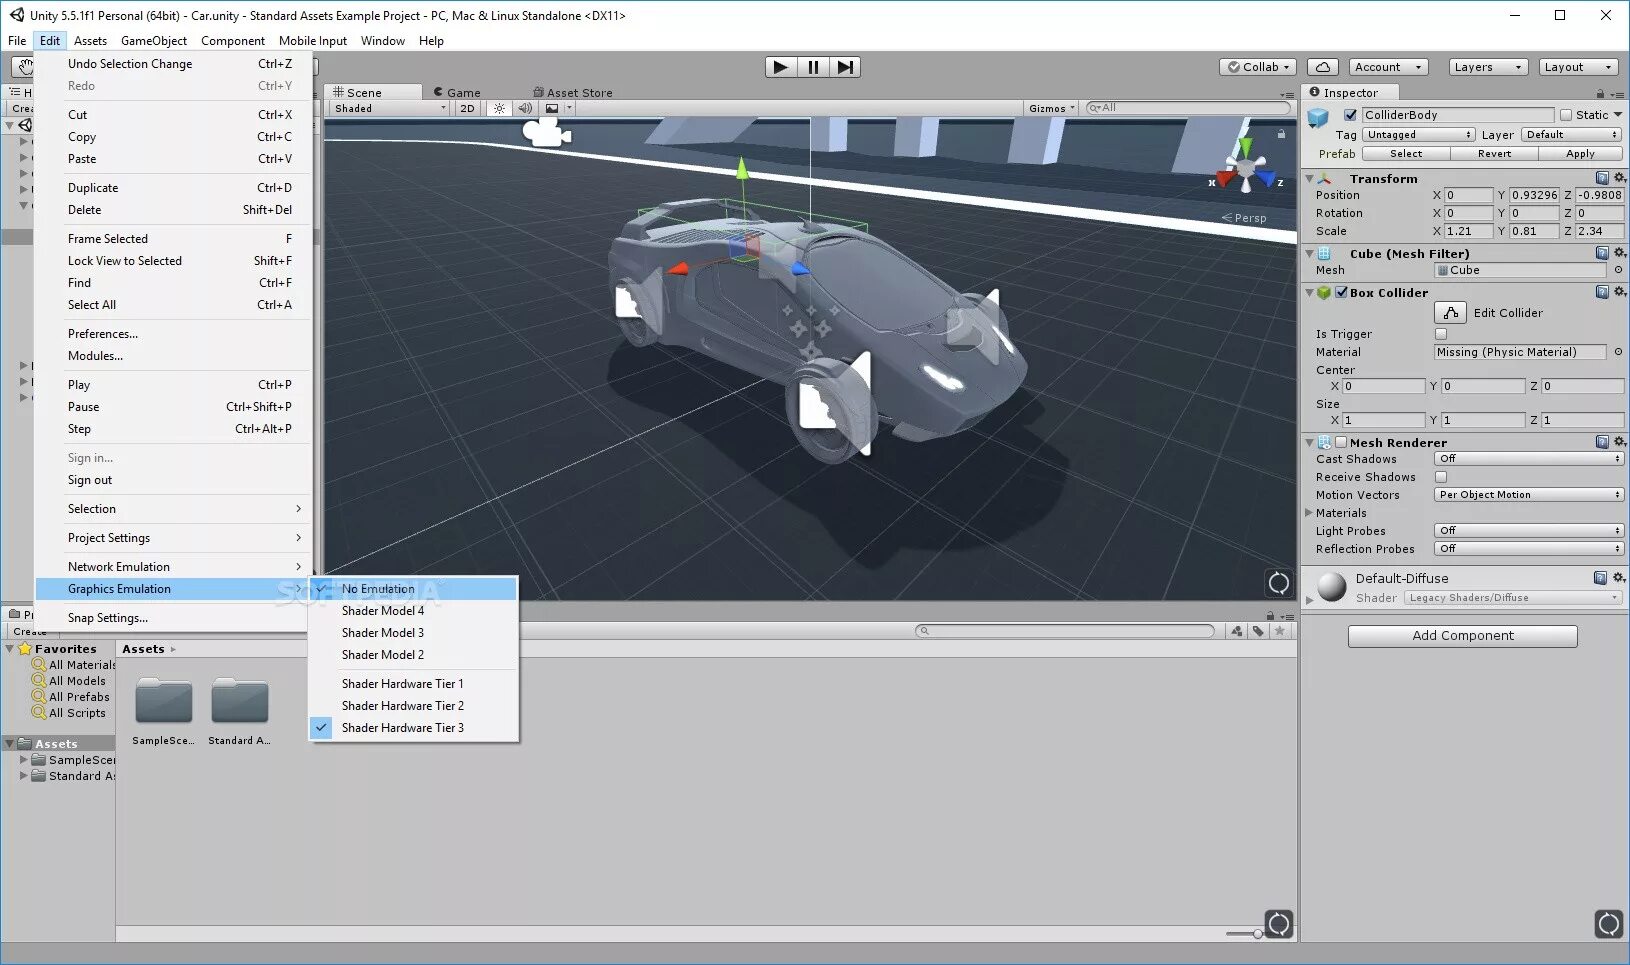Open Reflection Probes dropdown

1529,549
